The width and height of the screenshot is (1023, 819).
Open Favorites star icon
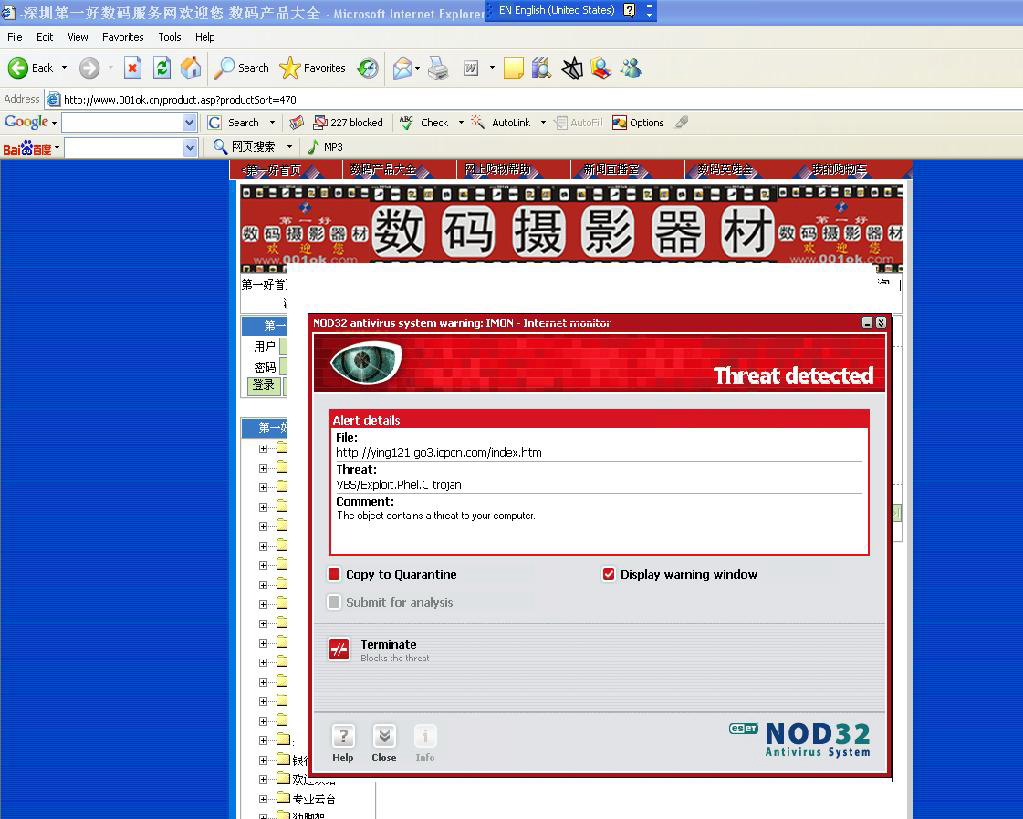point(289,68)
